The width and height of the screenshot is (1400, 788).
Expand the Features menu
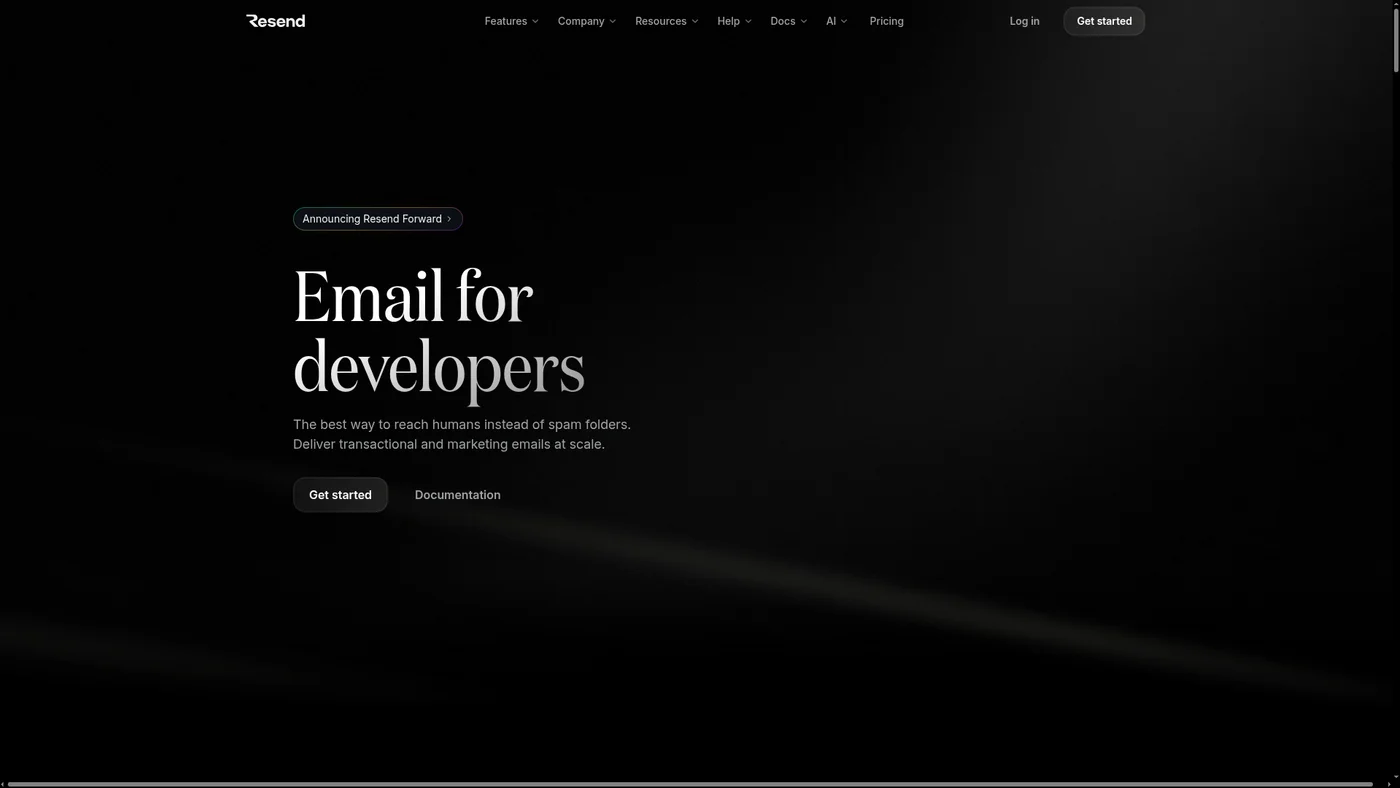tap(511, 21)
